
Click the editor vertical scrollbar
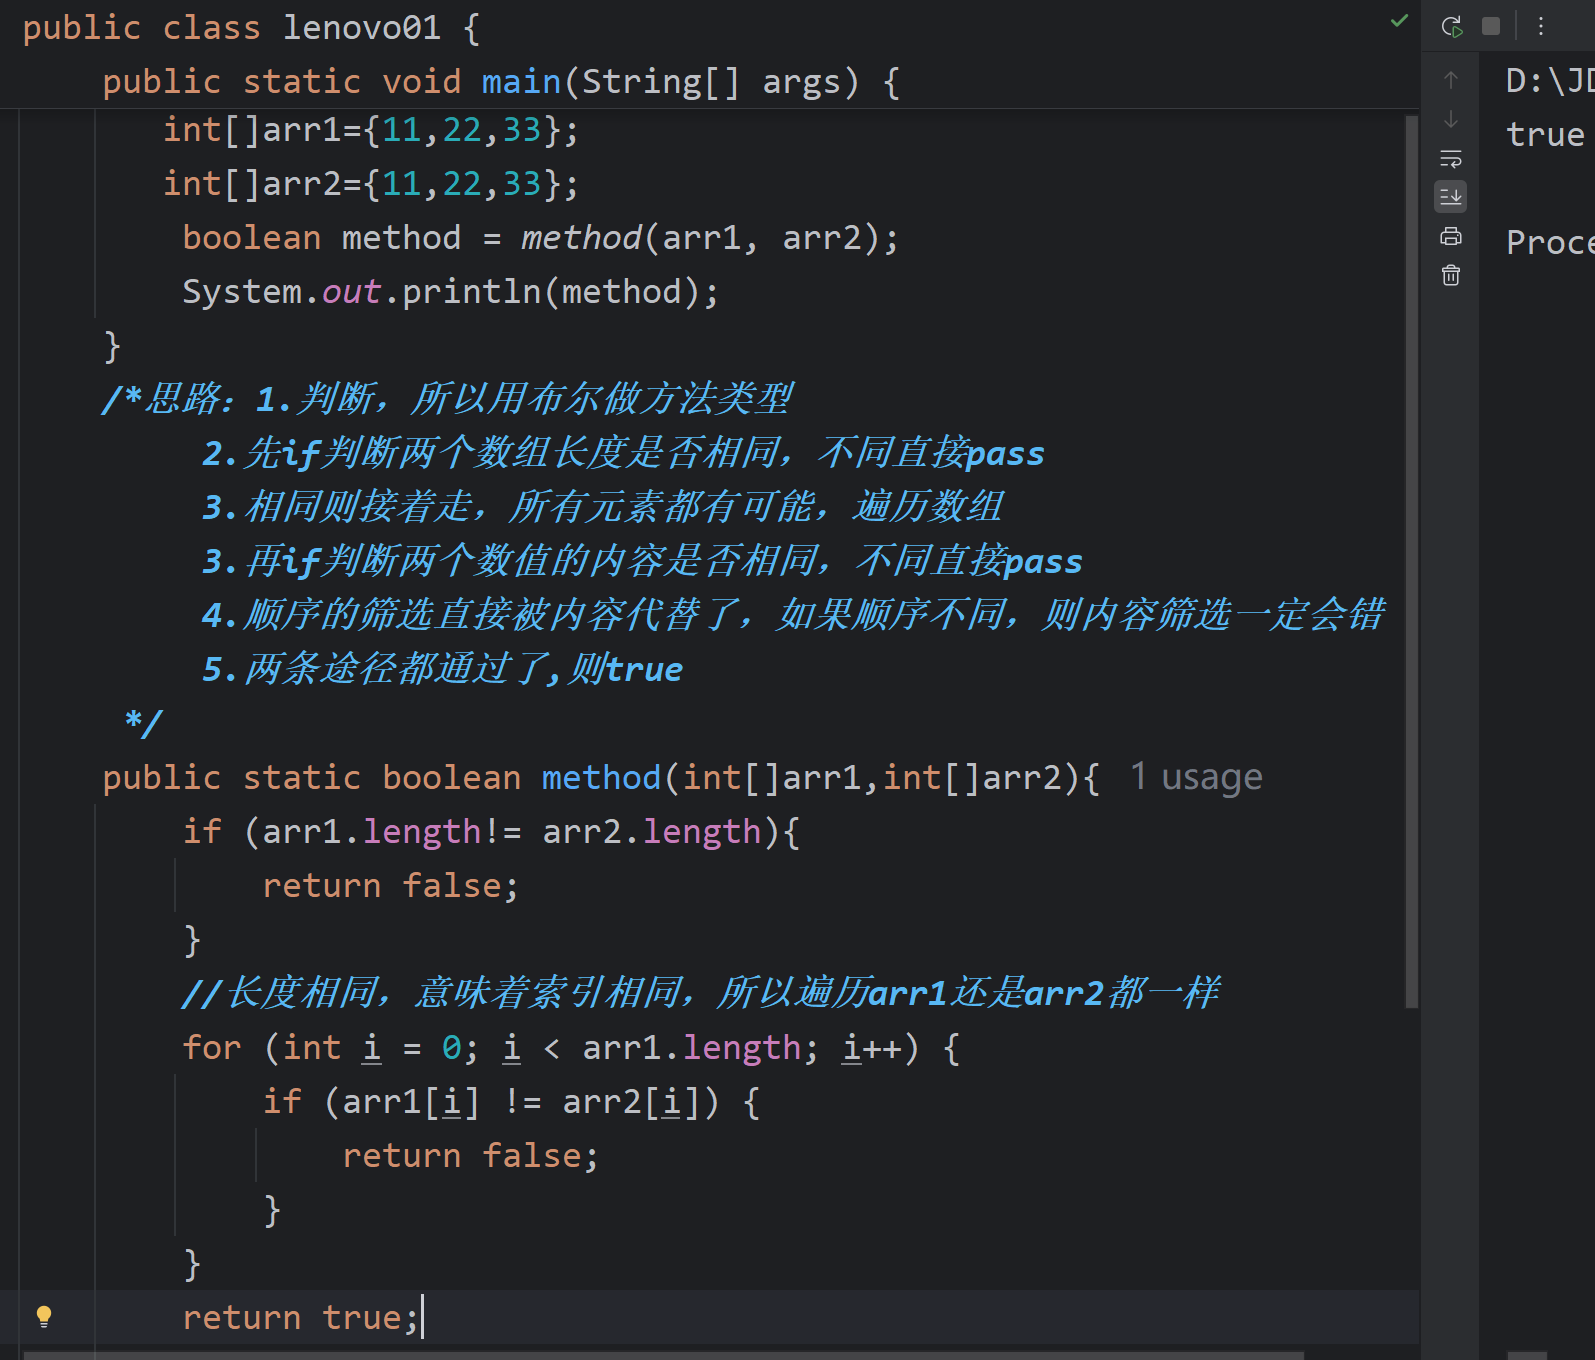pos(1412,560)
